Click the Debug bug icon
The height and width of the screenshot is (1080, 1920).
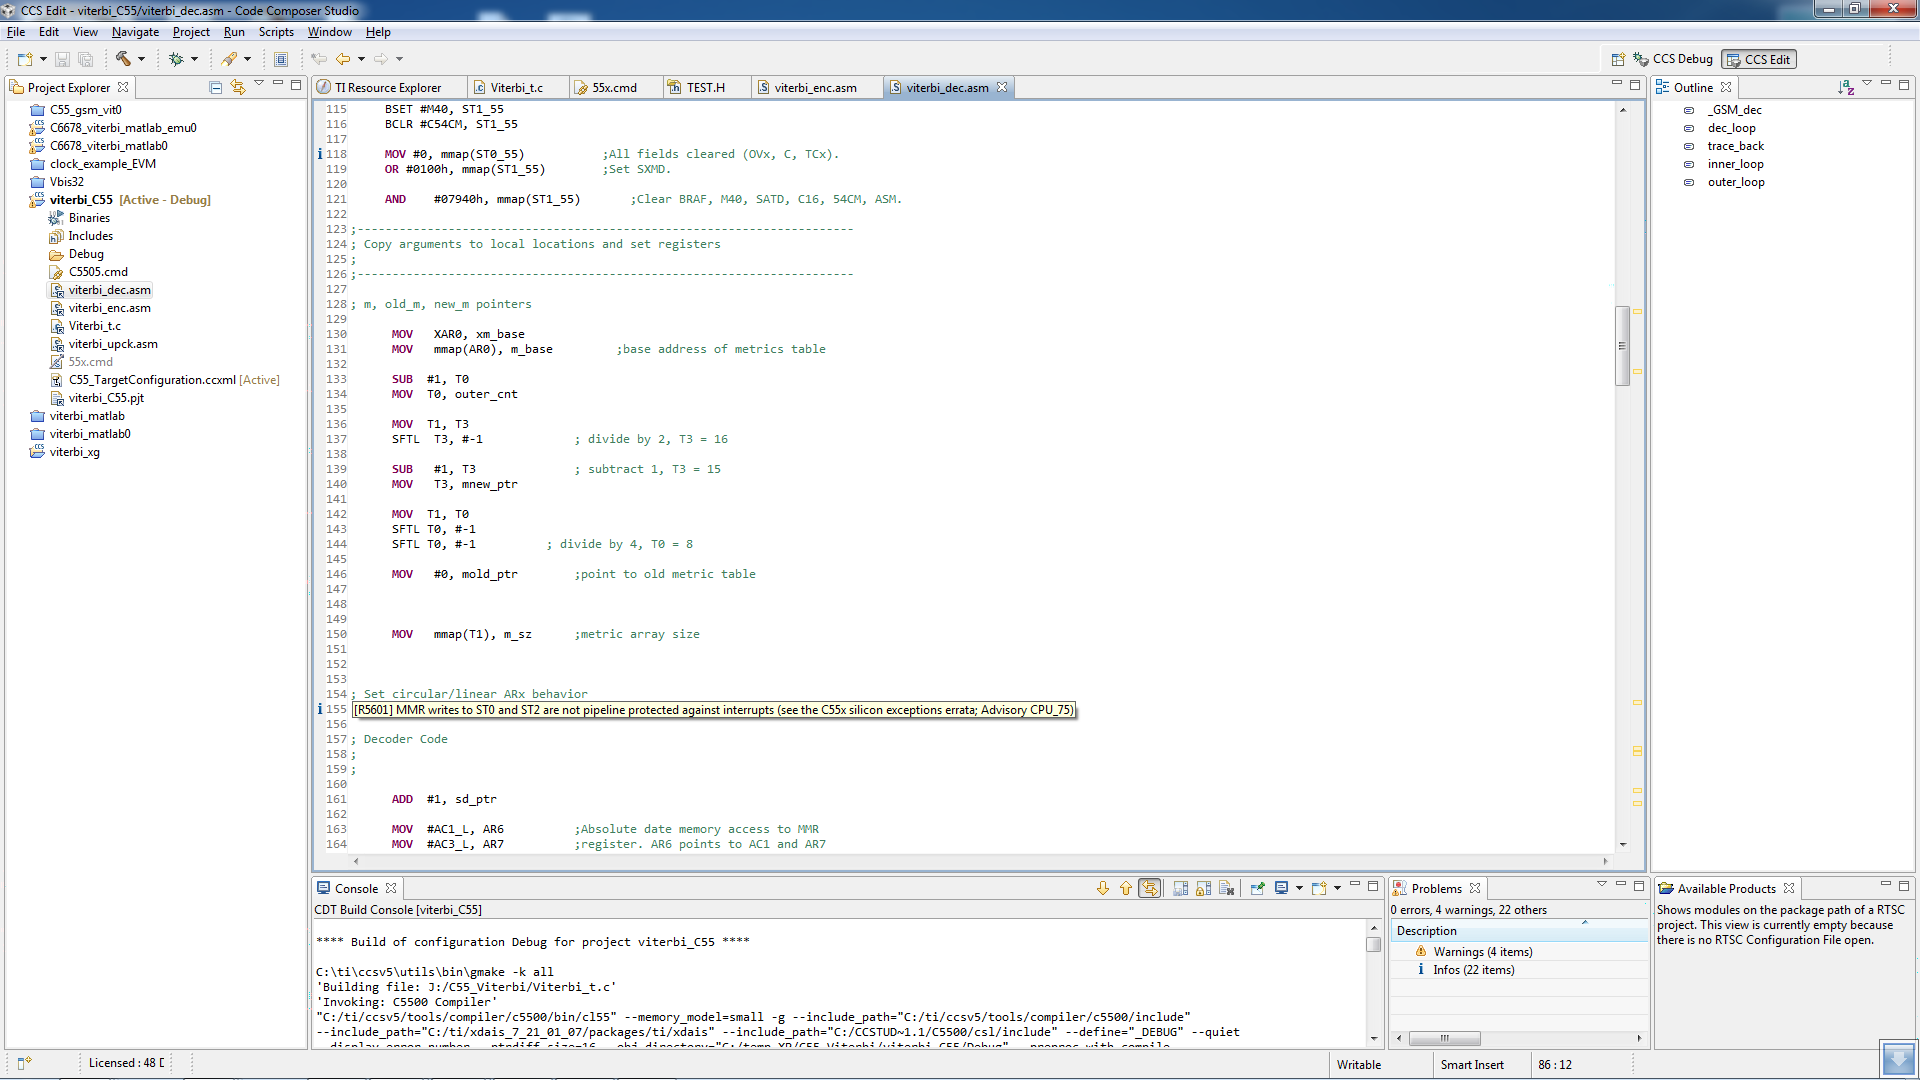click(176, 59)
